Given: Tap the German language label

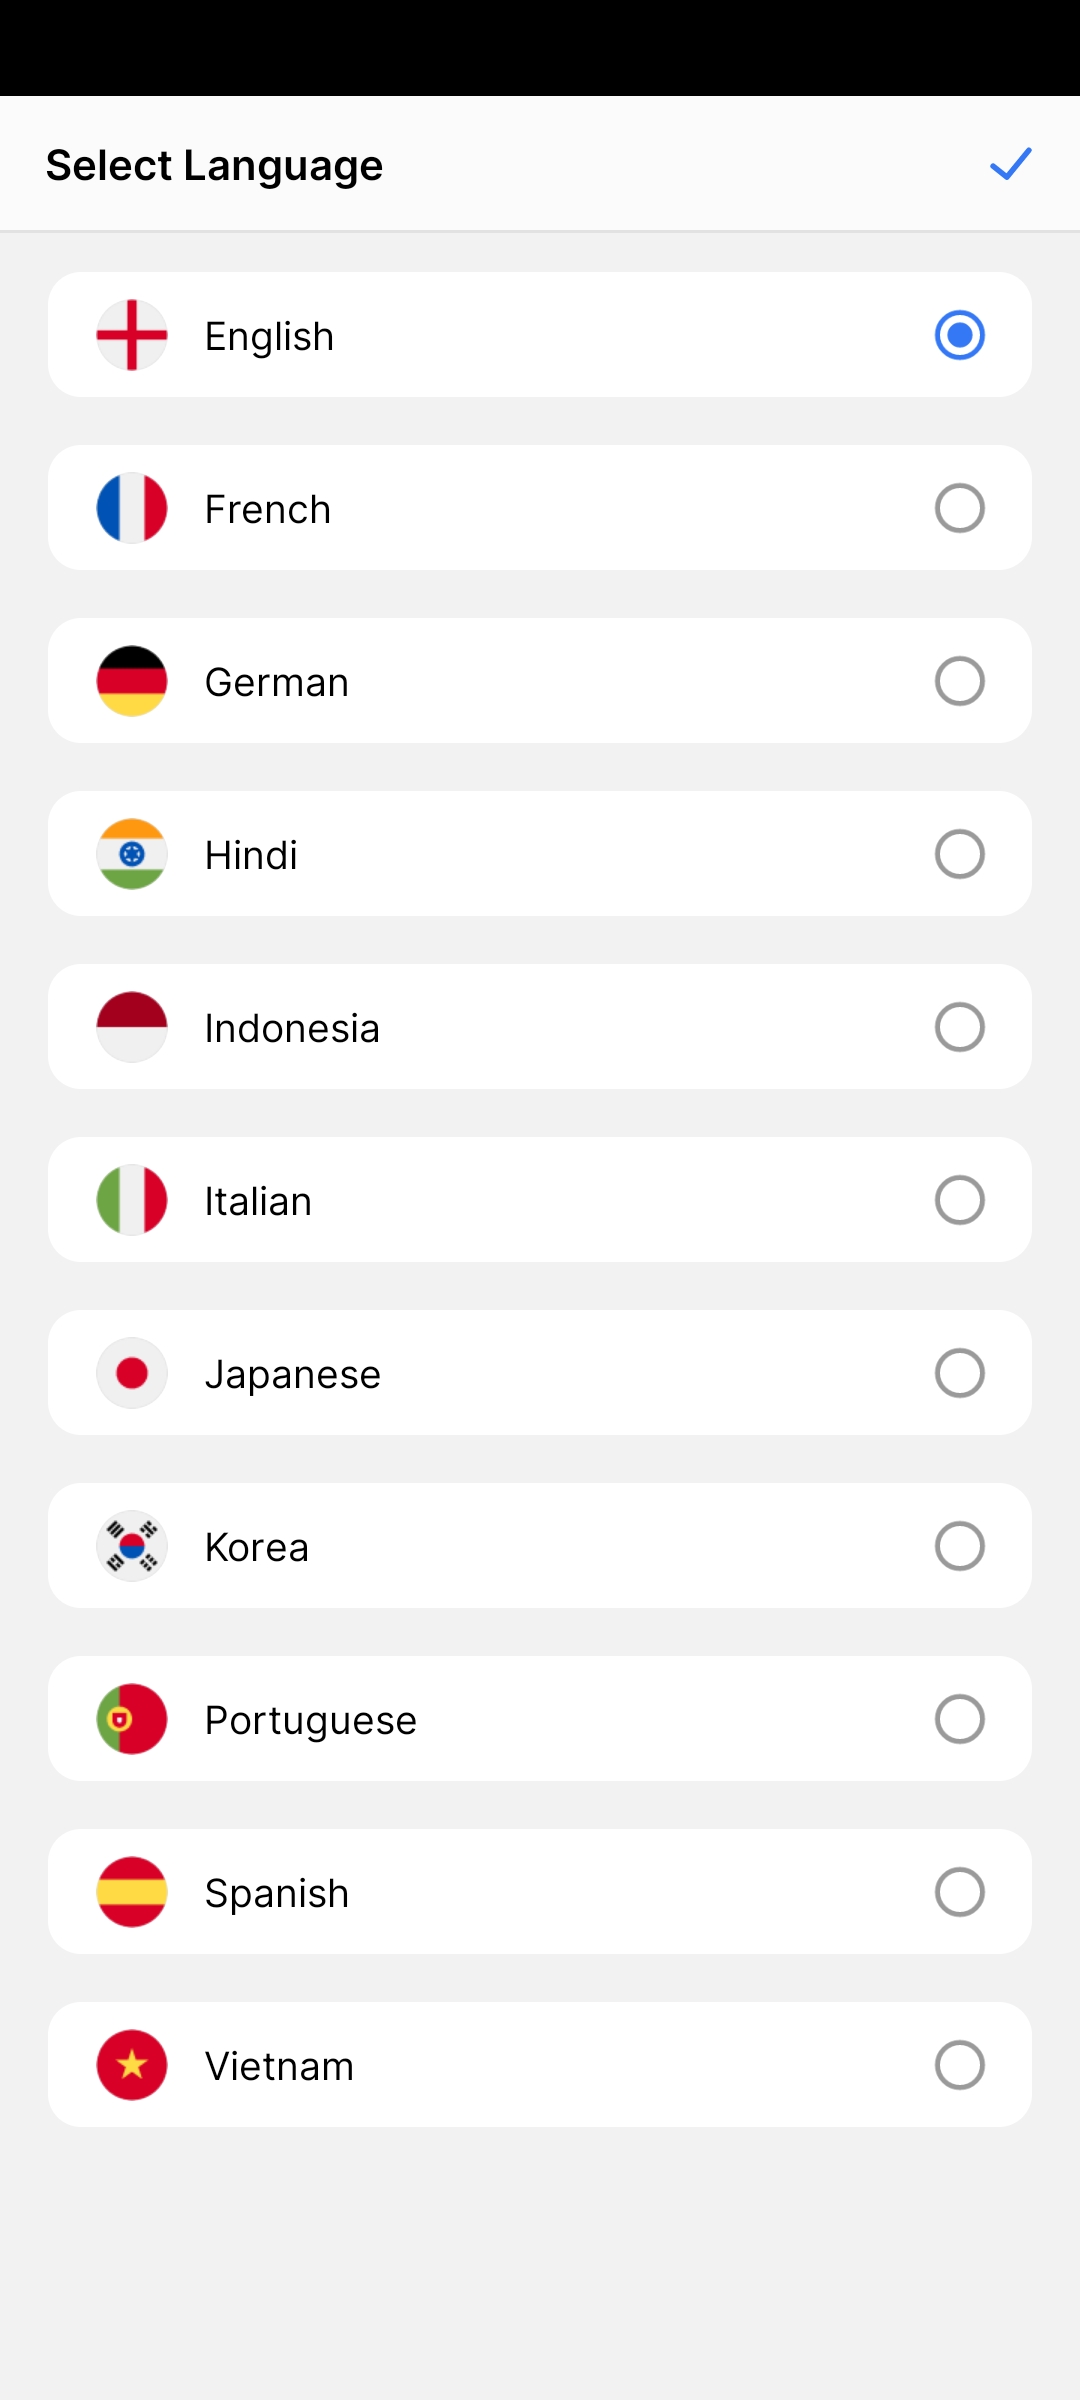Looking at the screenshot, I should pyautogui.click(x=277, y=683).
